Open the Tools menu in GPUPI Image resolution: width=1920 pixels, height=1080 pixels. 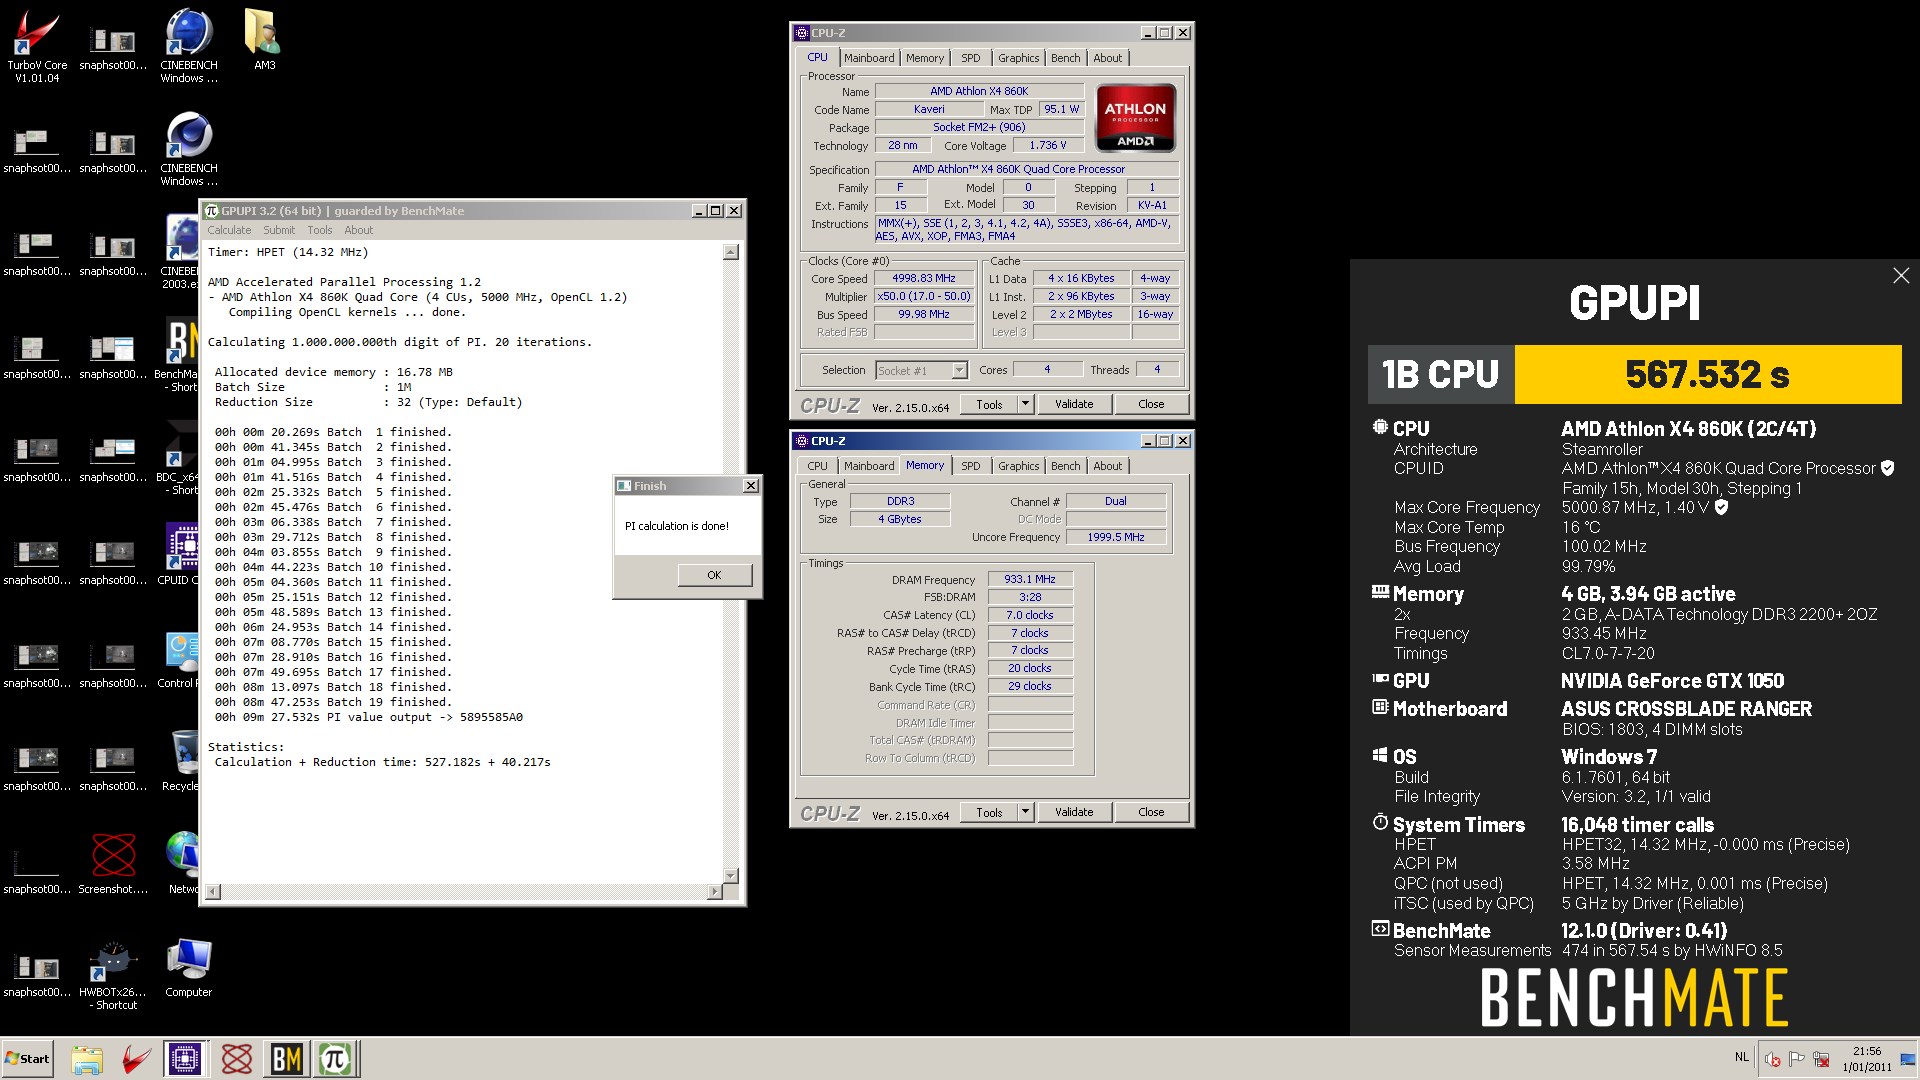tap(320, 230)
